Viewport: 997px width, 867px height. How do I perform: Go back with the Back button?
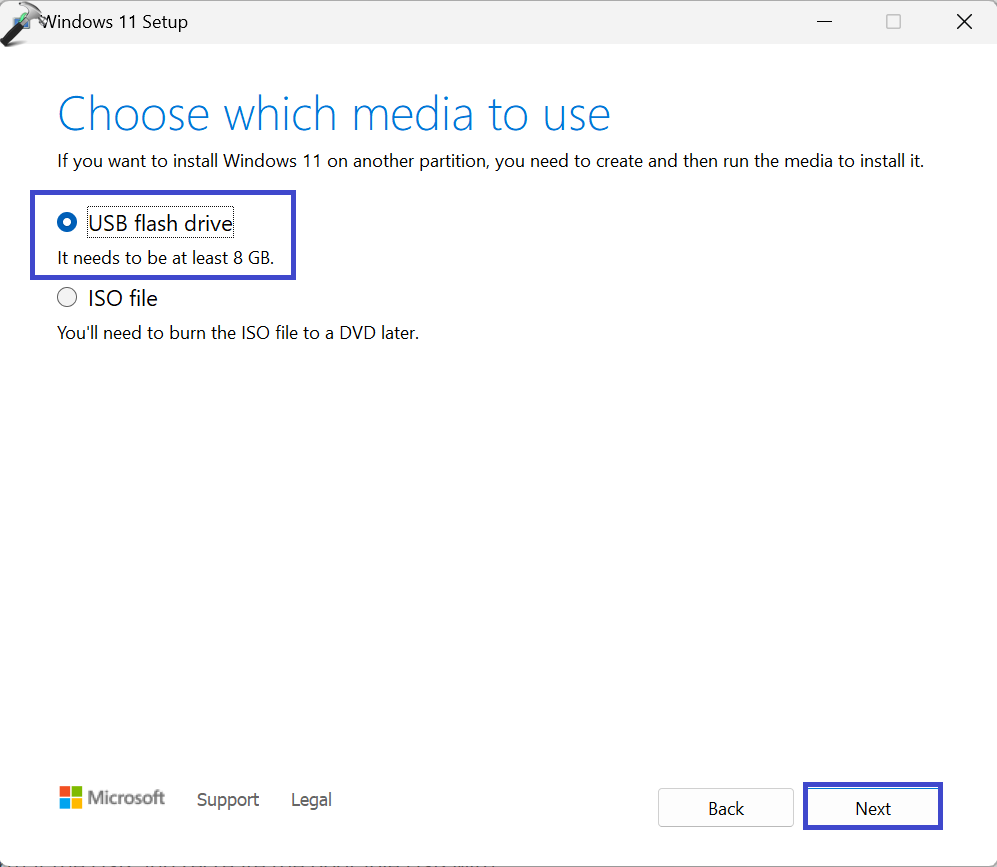(725, 807)
